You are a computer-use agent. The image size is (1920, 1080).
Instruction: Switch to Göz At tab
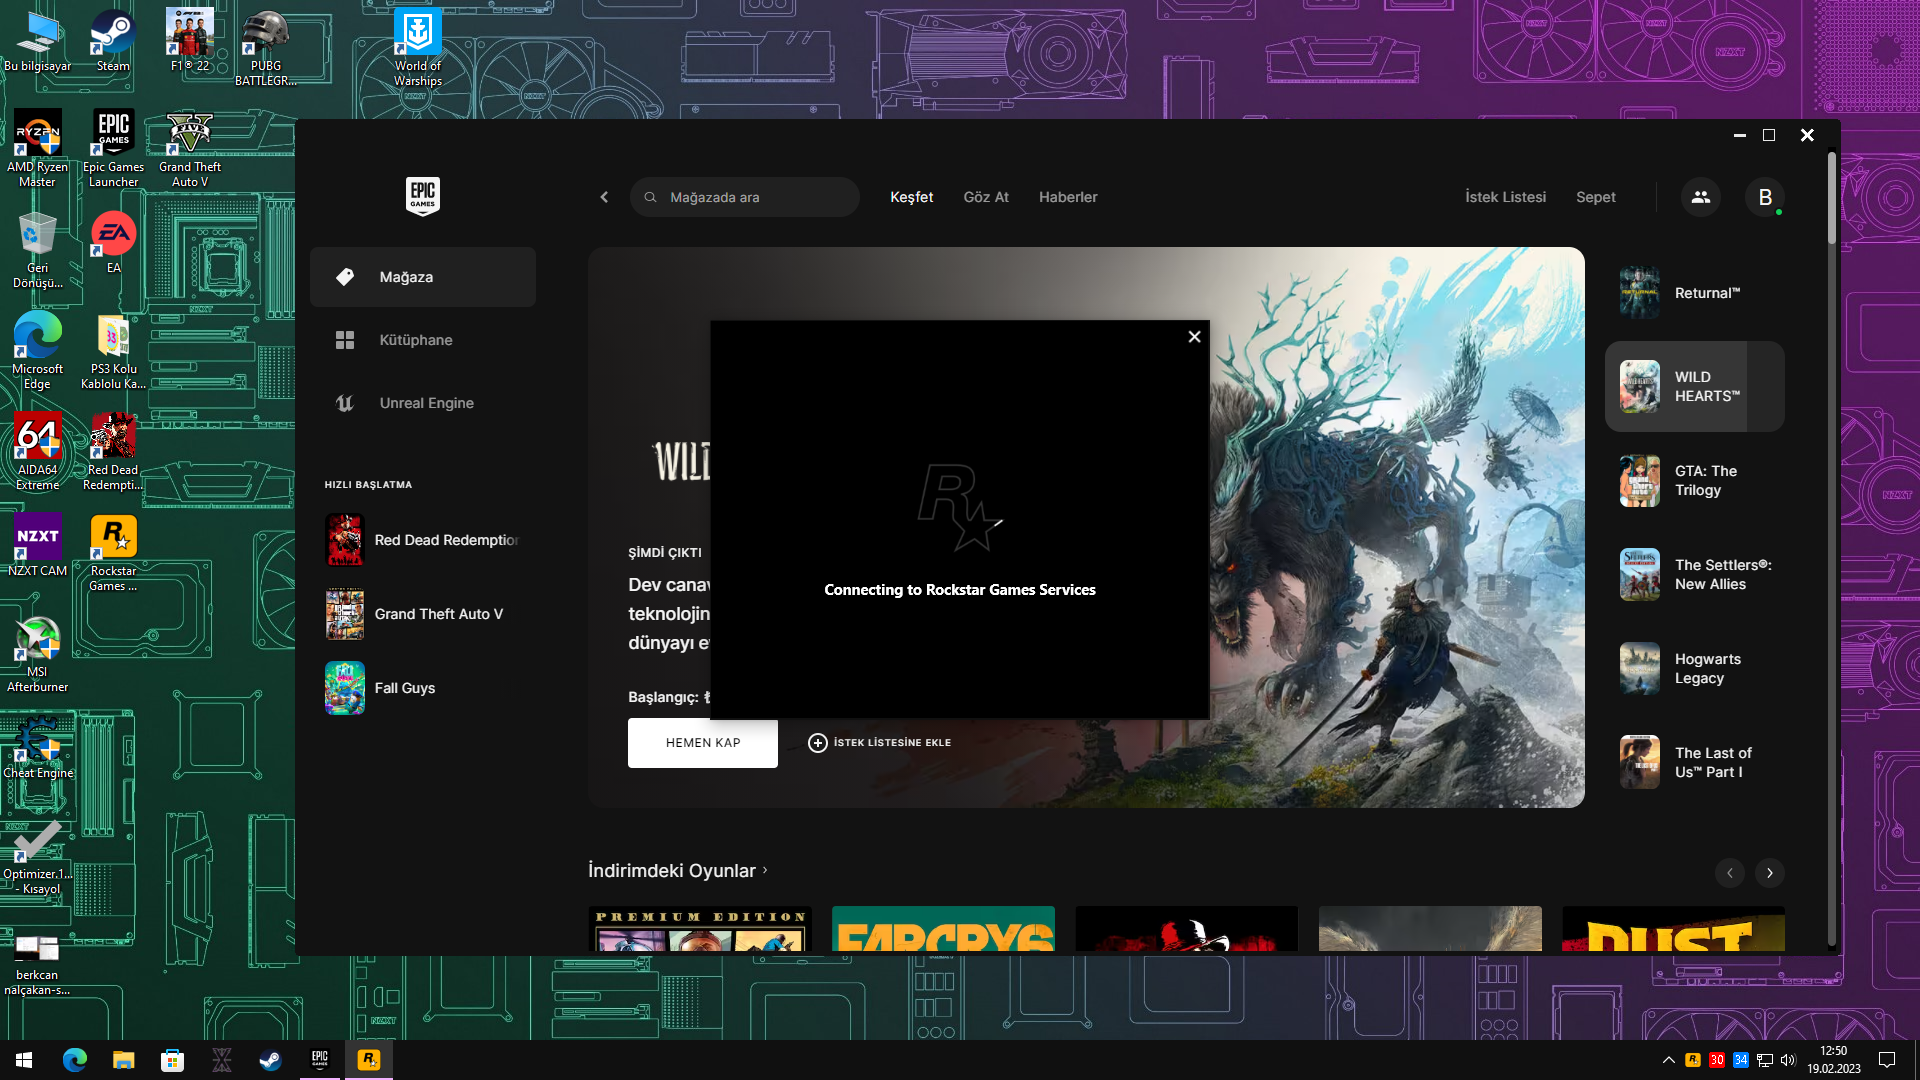click(x=985, y=197)
